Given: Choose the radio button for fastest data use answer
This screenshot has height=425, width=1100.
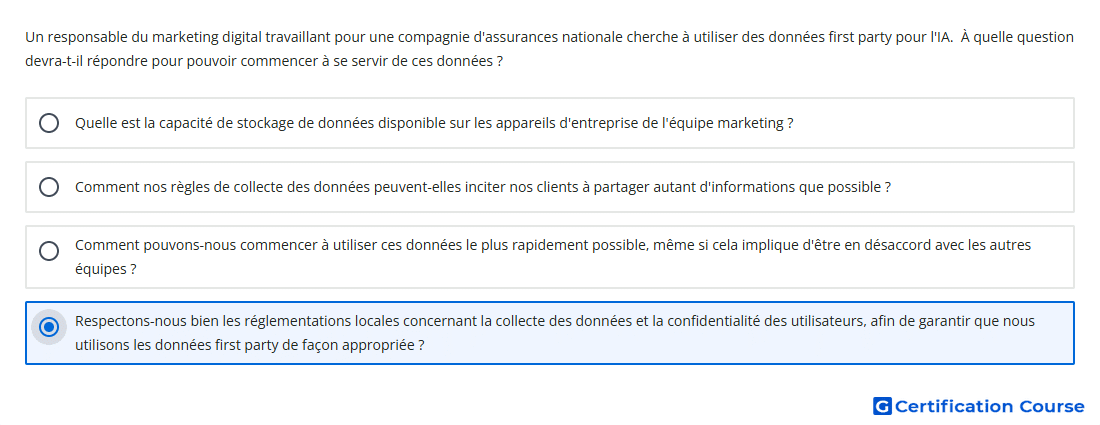Looking at the screenshot, I should [x=48, y=251].
